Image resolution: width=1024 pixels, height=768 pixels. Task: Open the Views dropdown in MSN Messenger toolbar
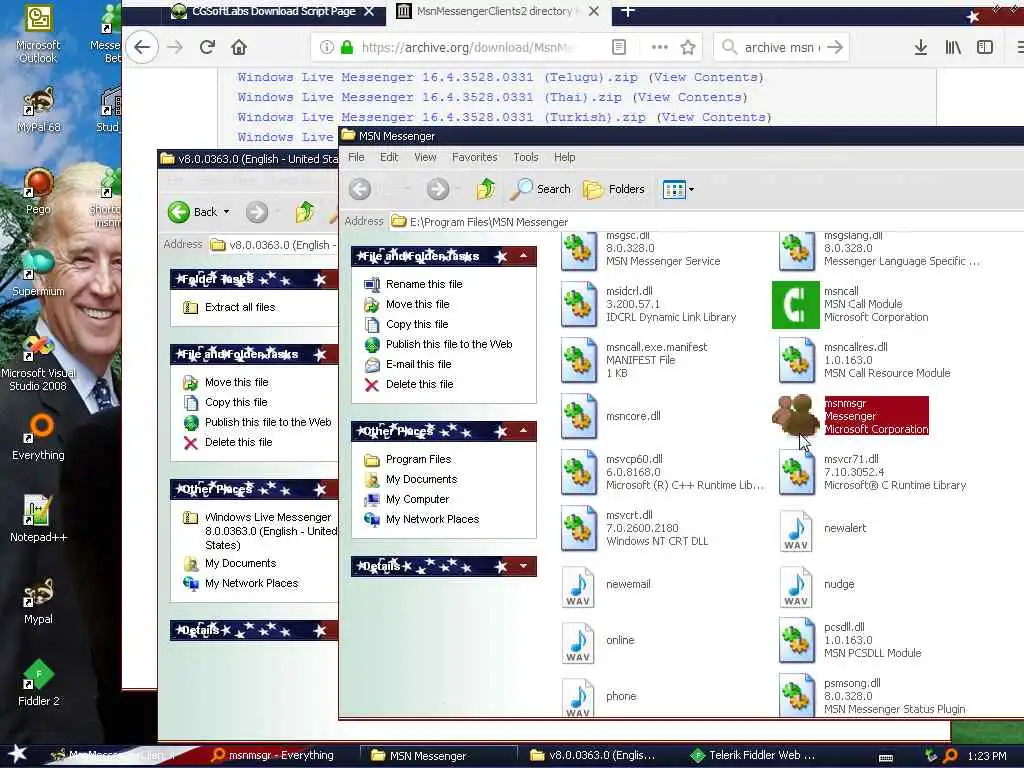coord(679,189)
